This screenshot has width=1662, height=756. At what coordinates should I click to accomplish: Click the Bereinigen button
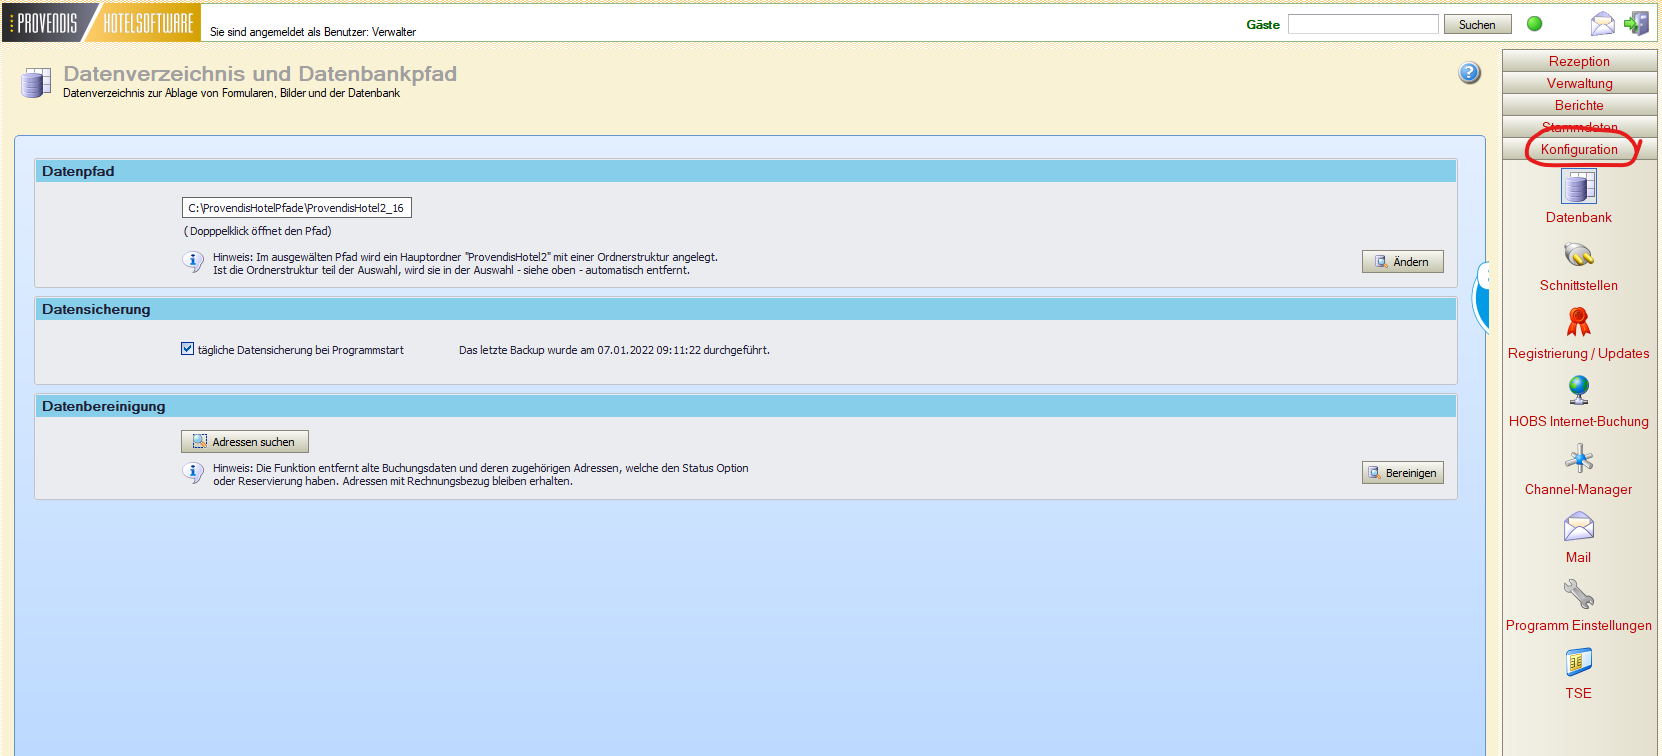point(1402,473)
